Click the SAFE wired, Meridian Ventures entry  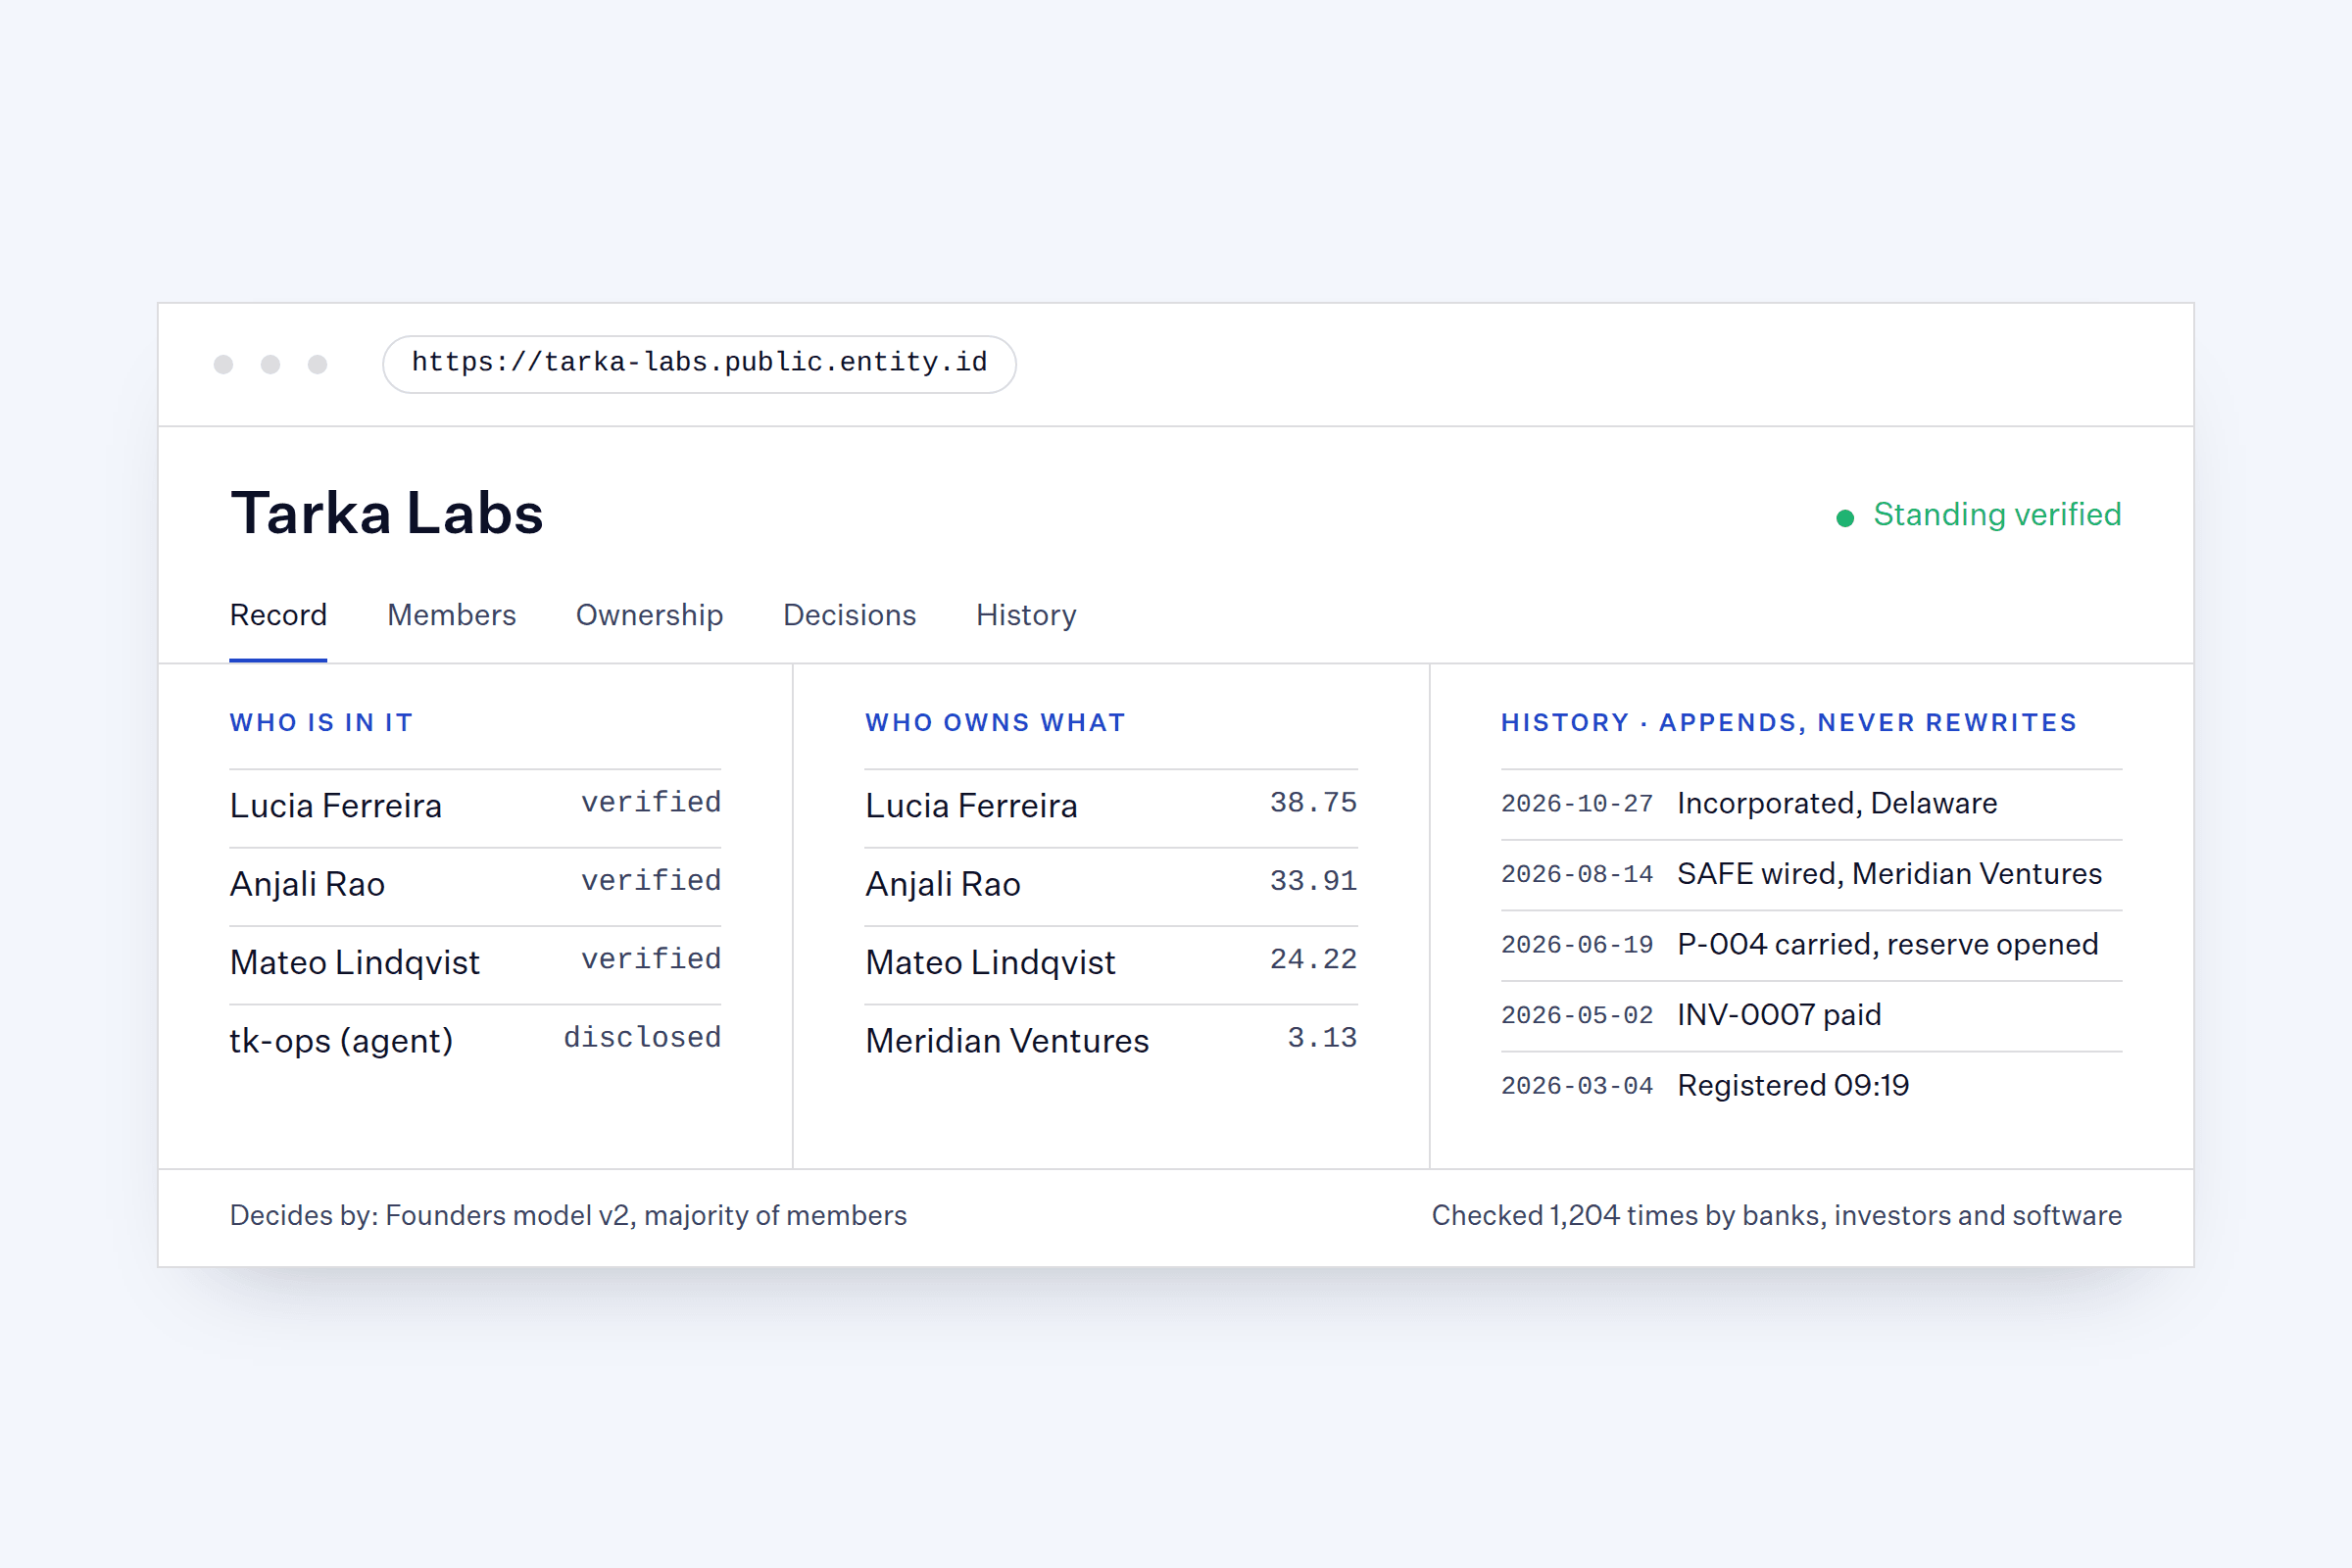point(1889,874)
